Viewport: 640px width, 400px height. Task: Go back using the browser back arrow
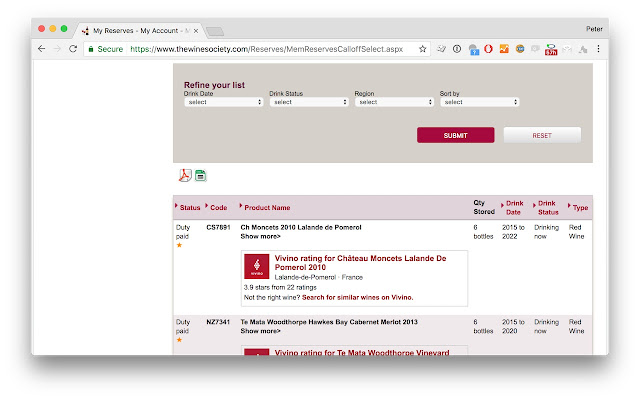[41, 49]
